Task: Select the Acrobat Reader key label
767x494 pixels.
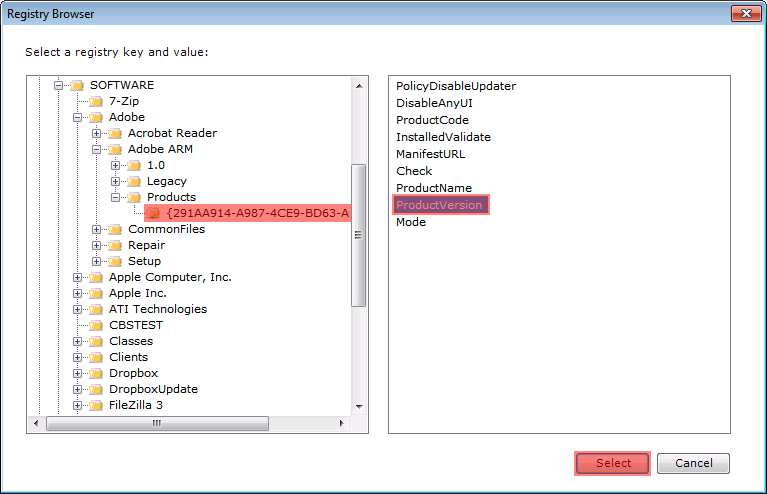Action: click(172, 133)
